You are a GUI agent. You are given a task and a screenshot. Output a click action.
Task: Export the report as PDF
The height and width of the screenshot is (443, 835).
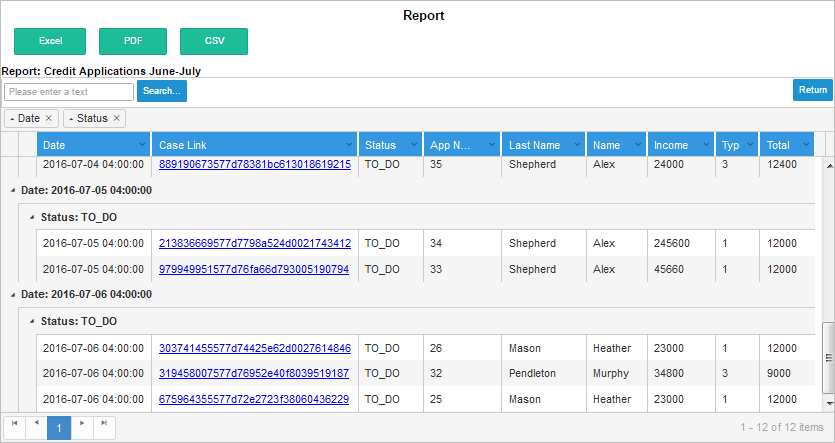tap(132, 41)
